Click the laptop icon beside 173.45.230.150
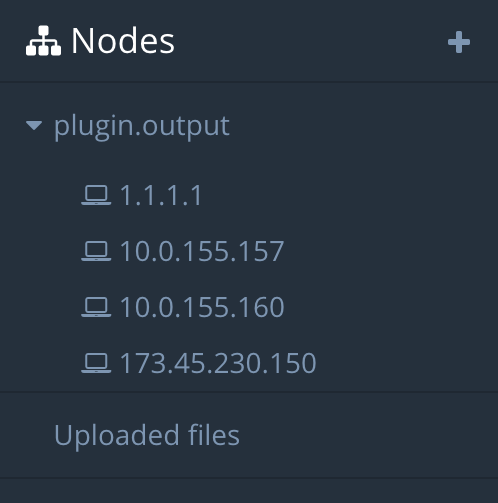Screen dimensions: 498x503 click(x=96, y=363)
